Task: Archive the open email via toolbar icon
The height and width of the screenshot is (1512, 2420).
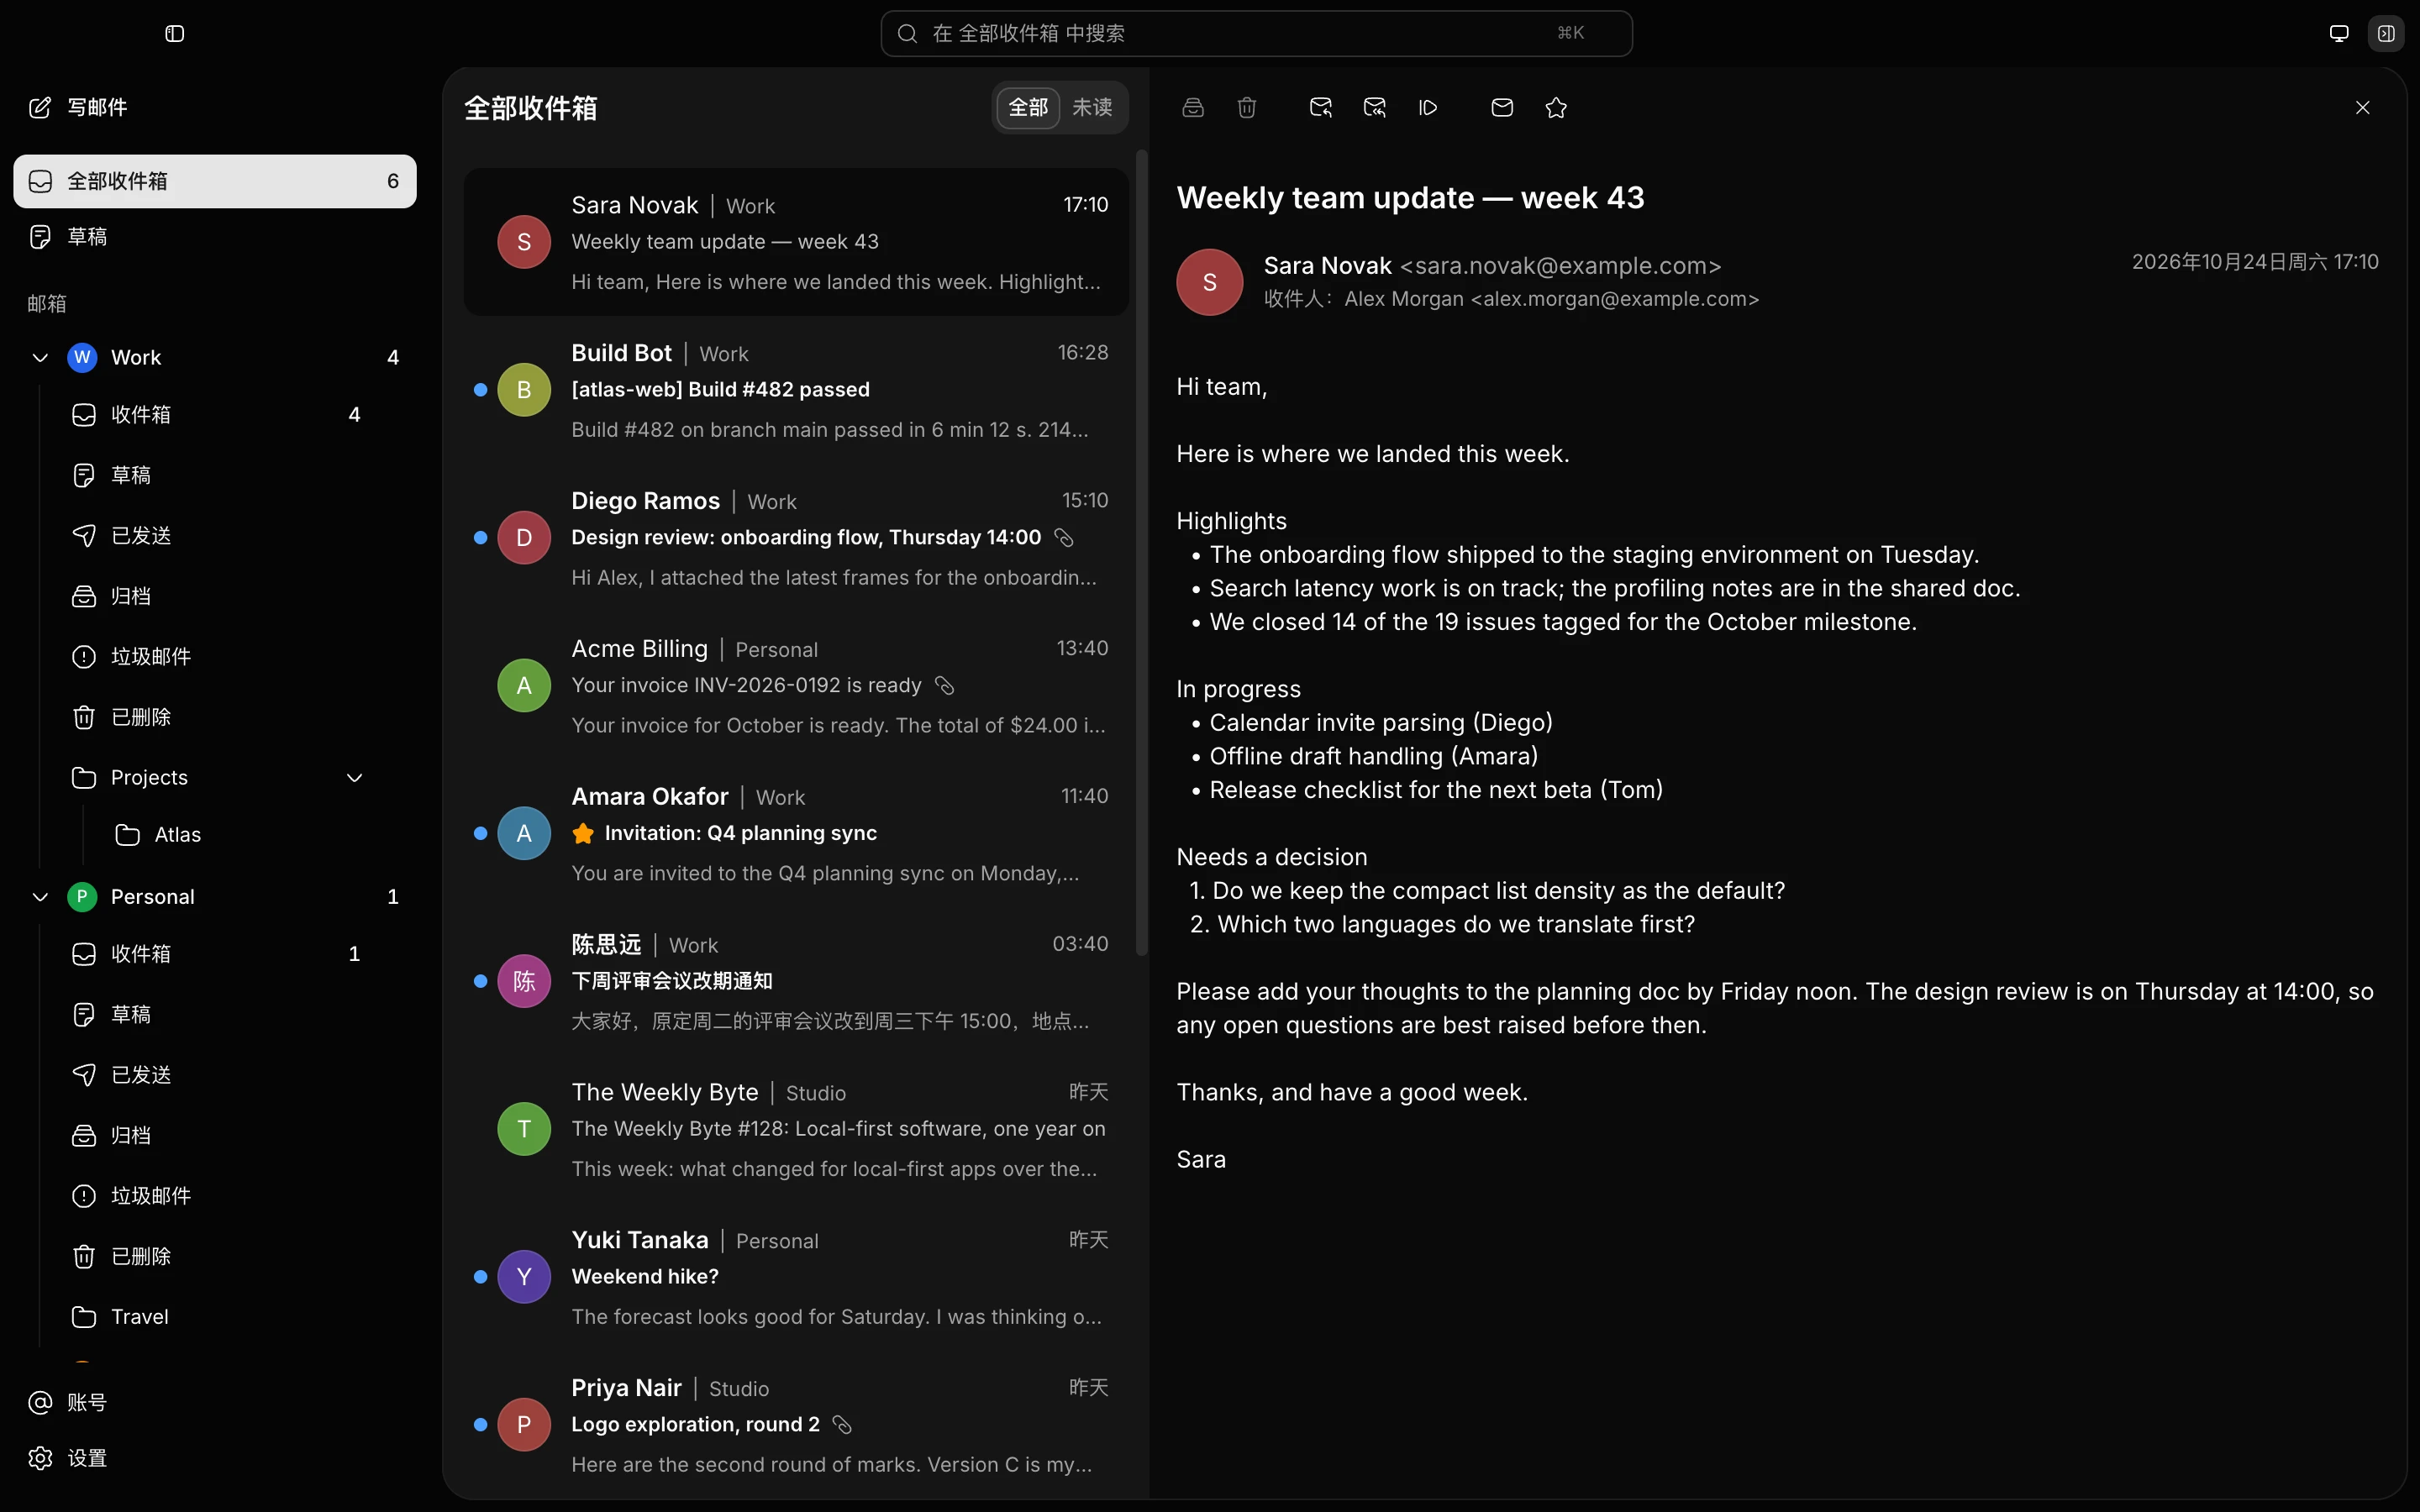Action: click(x=1193, y=108)
